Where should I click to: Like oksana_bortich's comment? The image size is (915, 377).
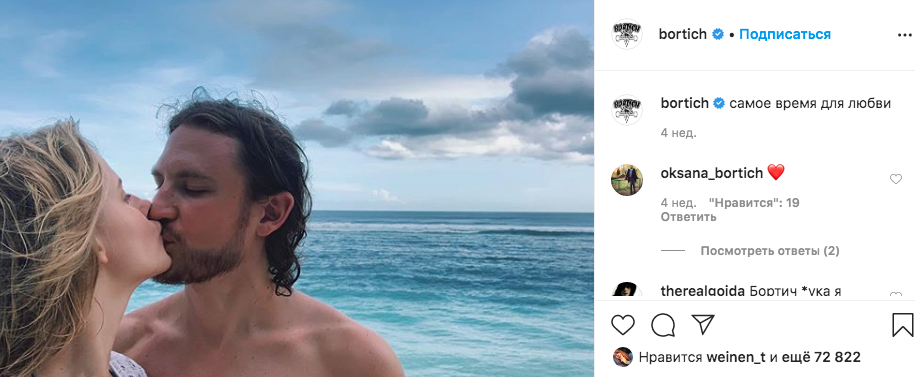[896, 179]
